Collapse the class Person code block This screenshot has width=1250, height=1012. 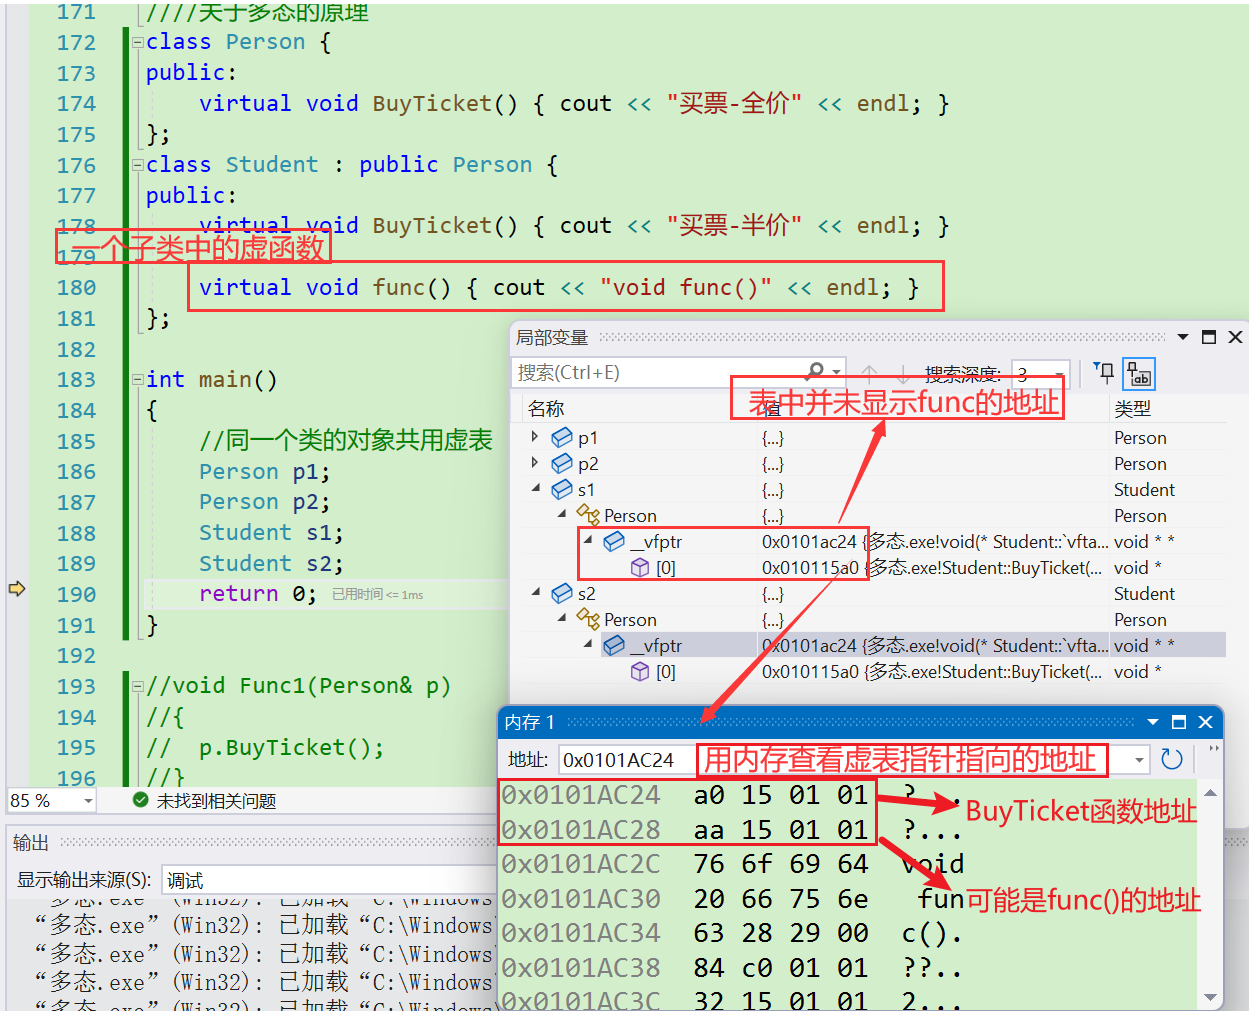[137, 42]
